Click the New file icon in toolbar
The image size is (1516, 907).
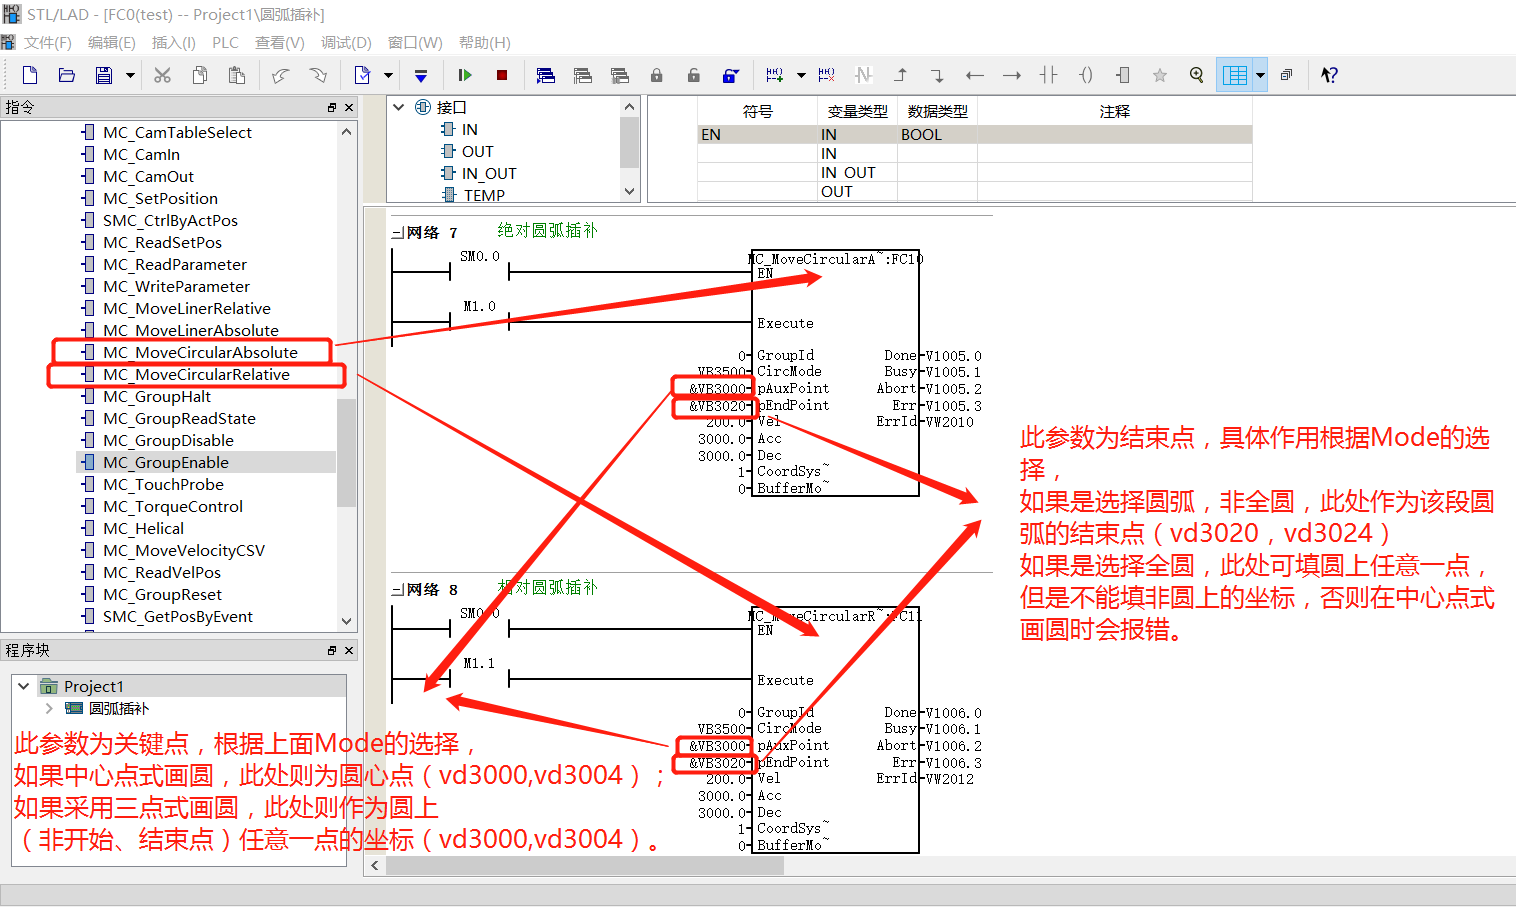pos(30,75)
